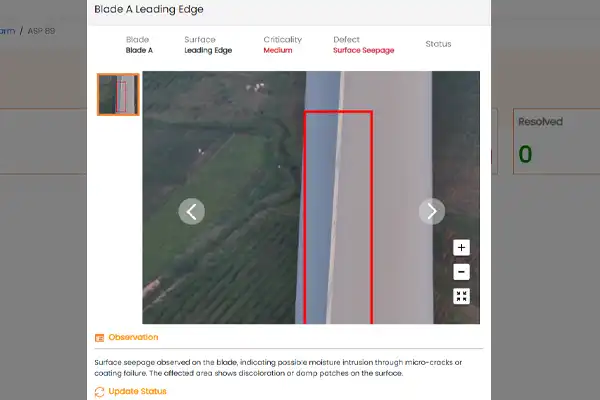Click the Blade A Leading Edge title

tap(149, 9)
